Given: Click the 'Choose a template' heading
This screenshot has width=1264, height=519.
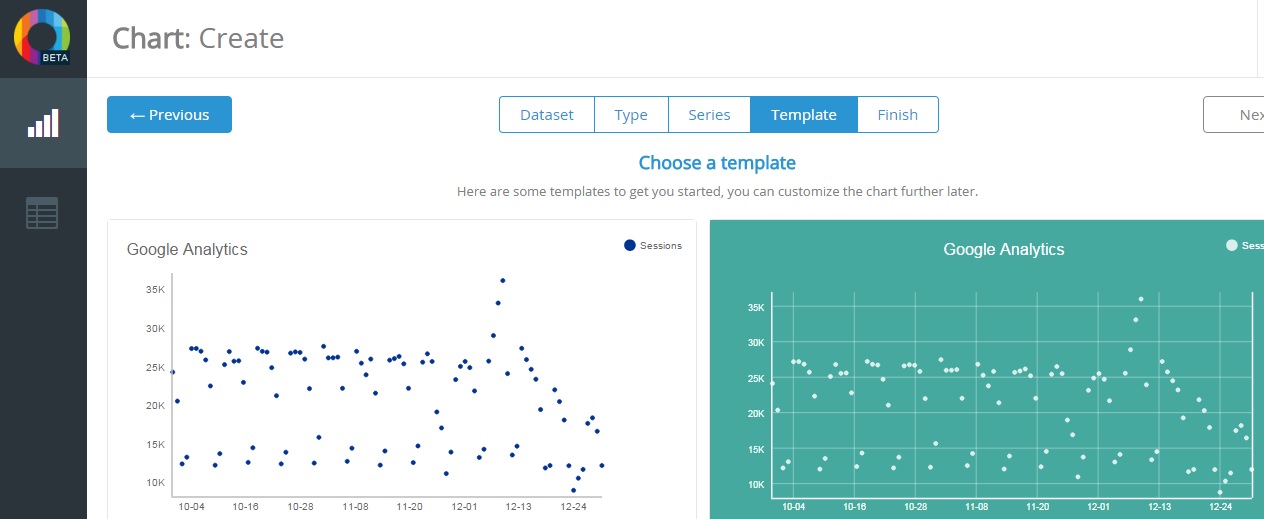Looking at the screenshot, I should coord(717,163).
